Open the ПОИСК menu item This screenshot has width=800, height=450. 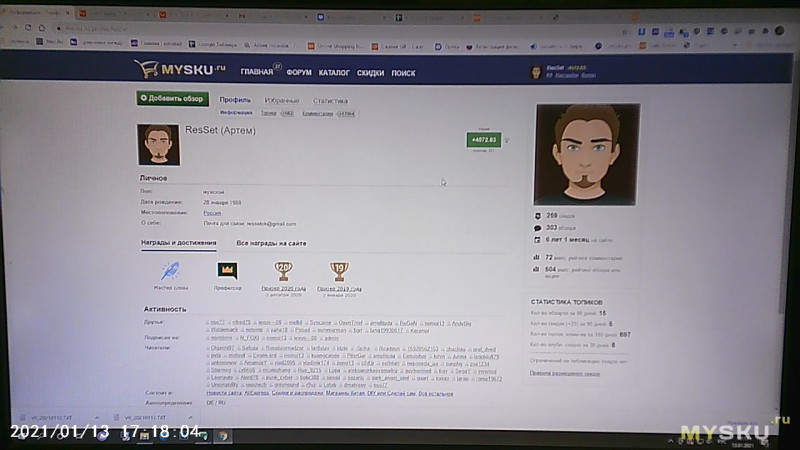coord(403,73)
